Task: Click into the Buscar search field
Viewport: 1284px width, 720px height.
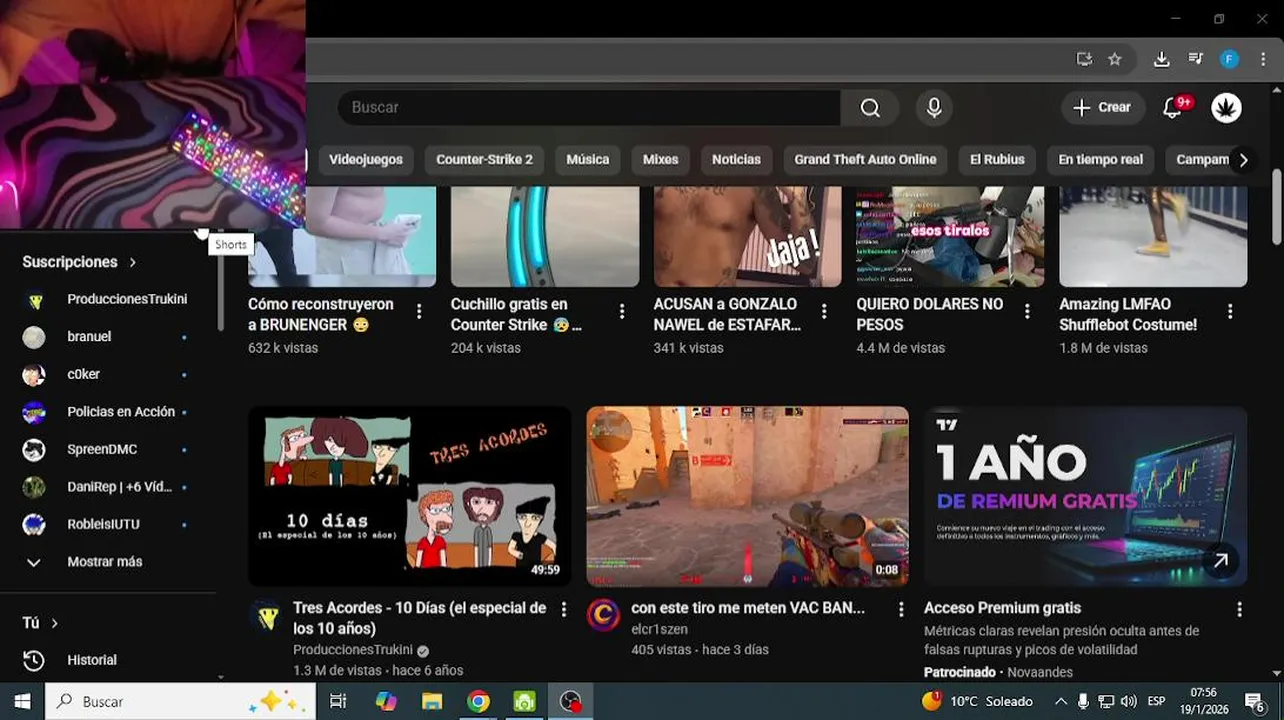Action: click(589, 108)
